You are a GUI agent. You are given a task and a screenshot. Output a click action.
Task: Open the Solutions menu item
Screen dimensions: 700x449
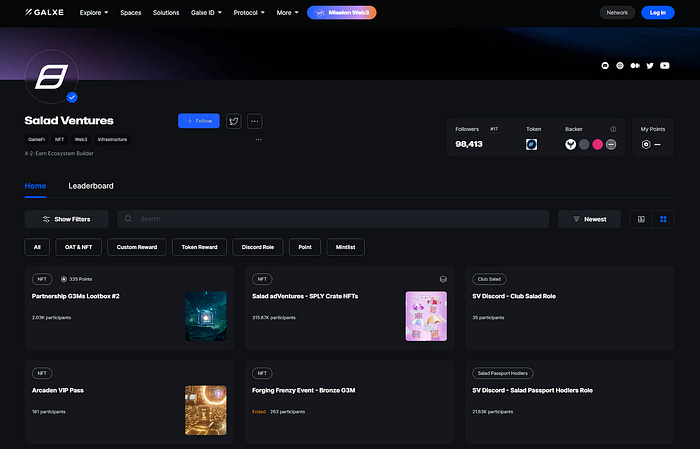pos(166,12)
